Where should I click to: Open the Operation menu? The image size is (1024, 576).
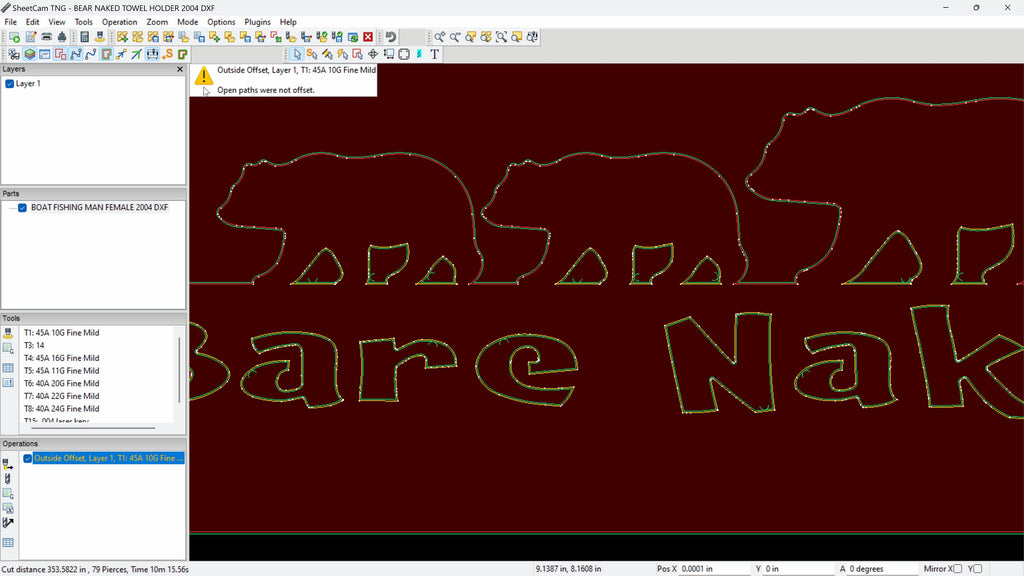(120, 22)
